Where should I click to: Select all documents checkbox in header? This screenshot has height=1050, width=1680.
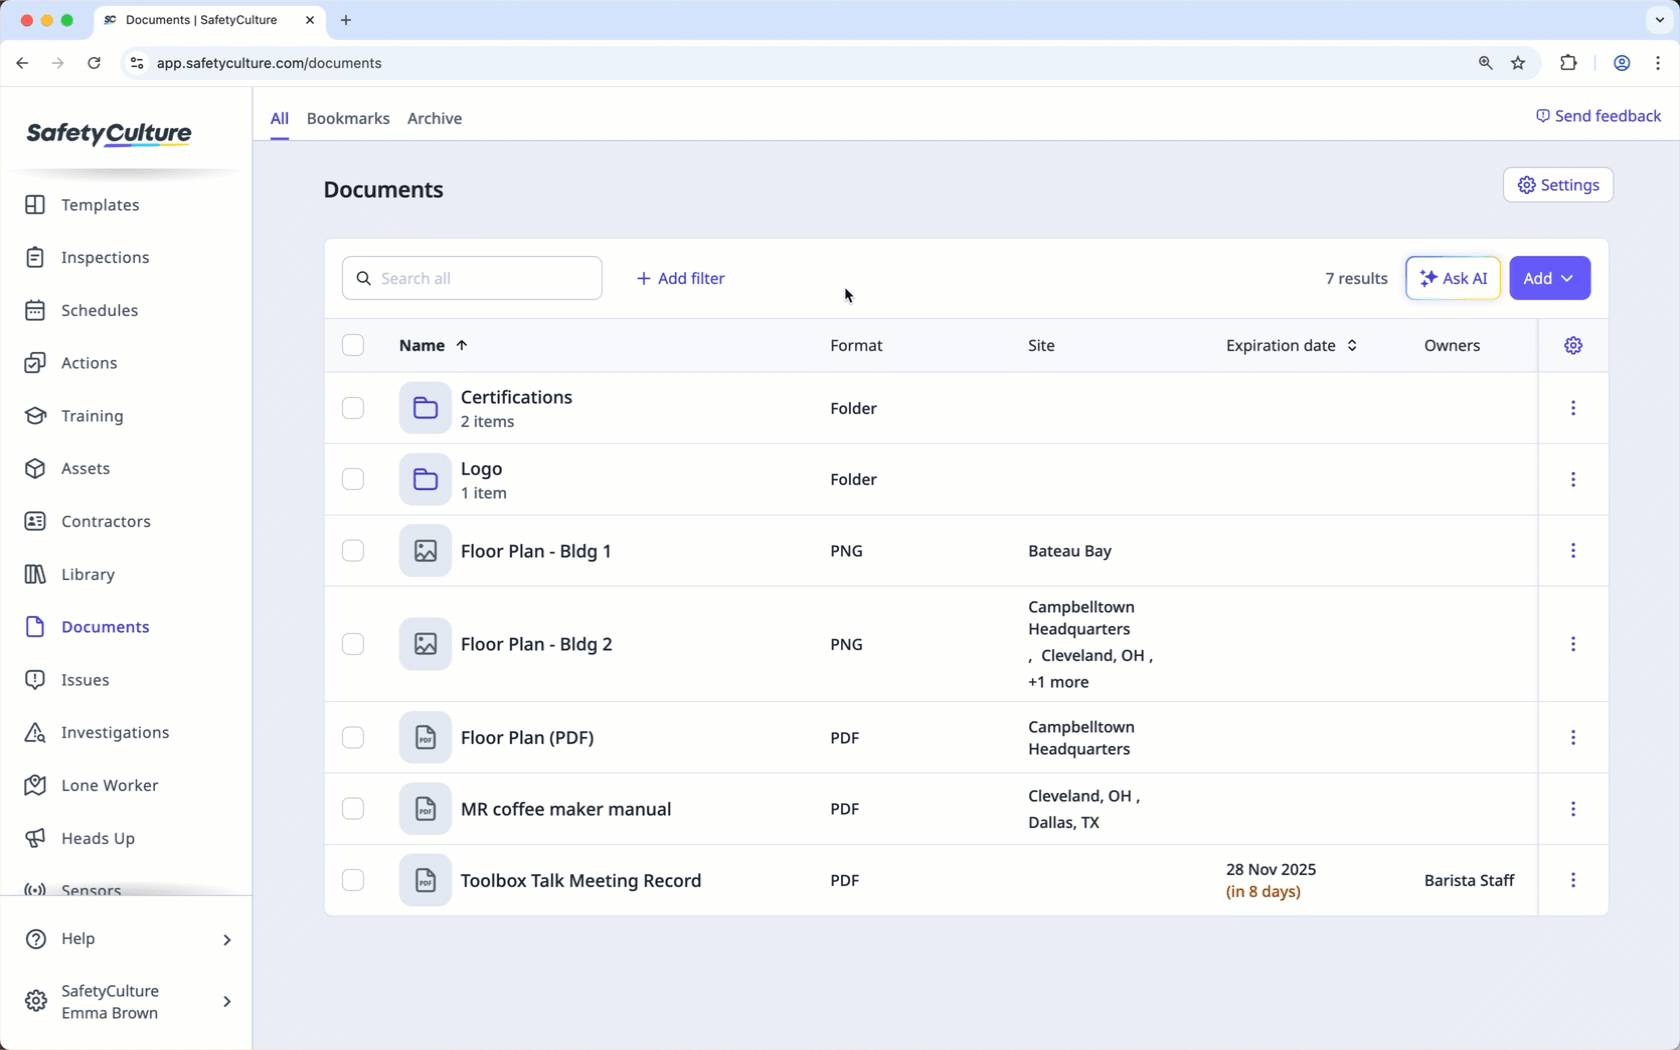[x=353, y=345]
